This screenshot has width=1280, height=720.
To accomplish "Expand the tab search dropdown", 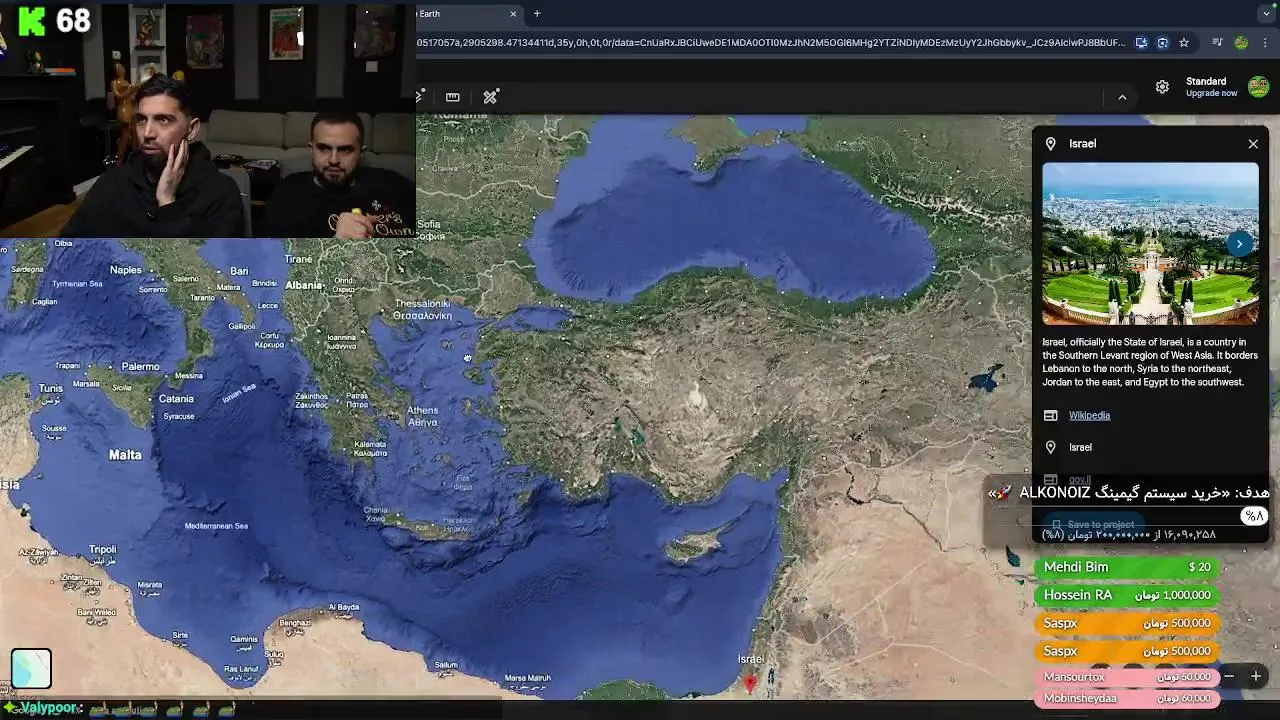I will [1267, 14].
